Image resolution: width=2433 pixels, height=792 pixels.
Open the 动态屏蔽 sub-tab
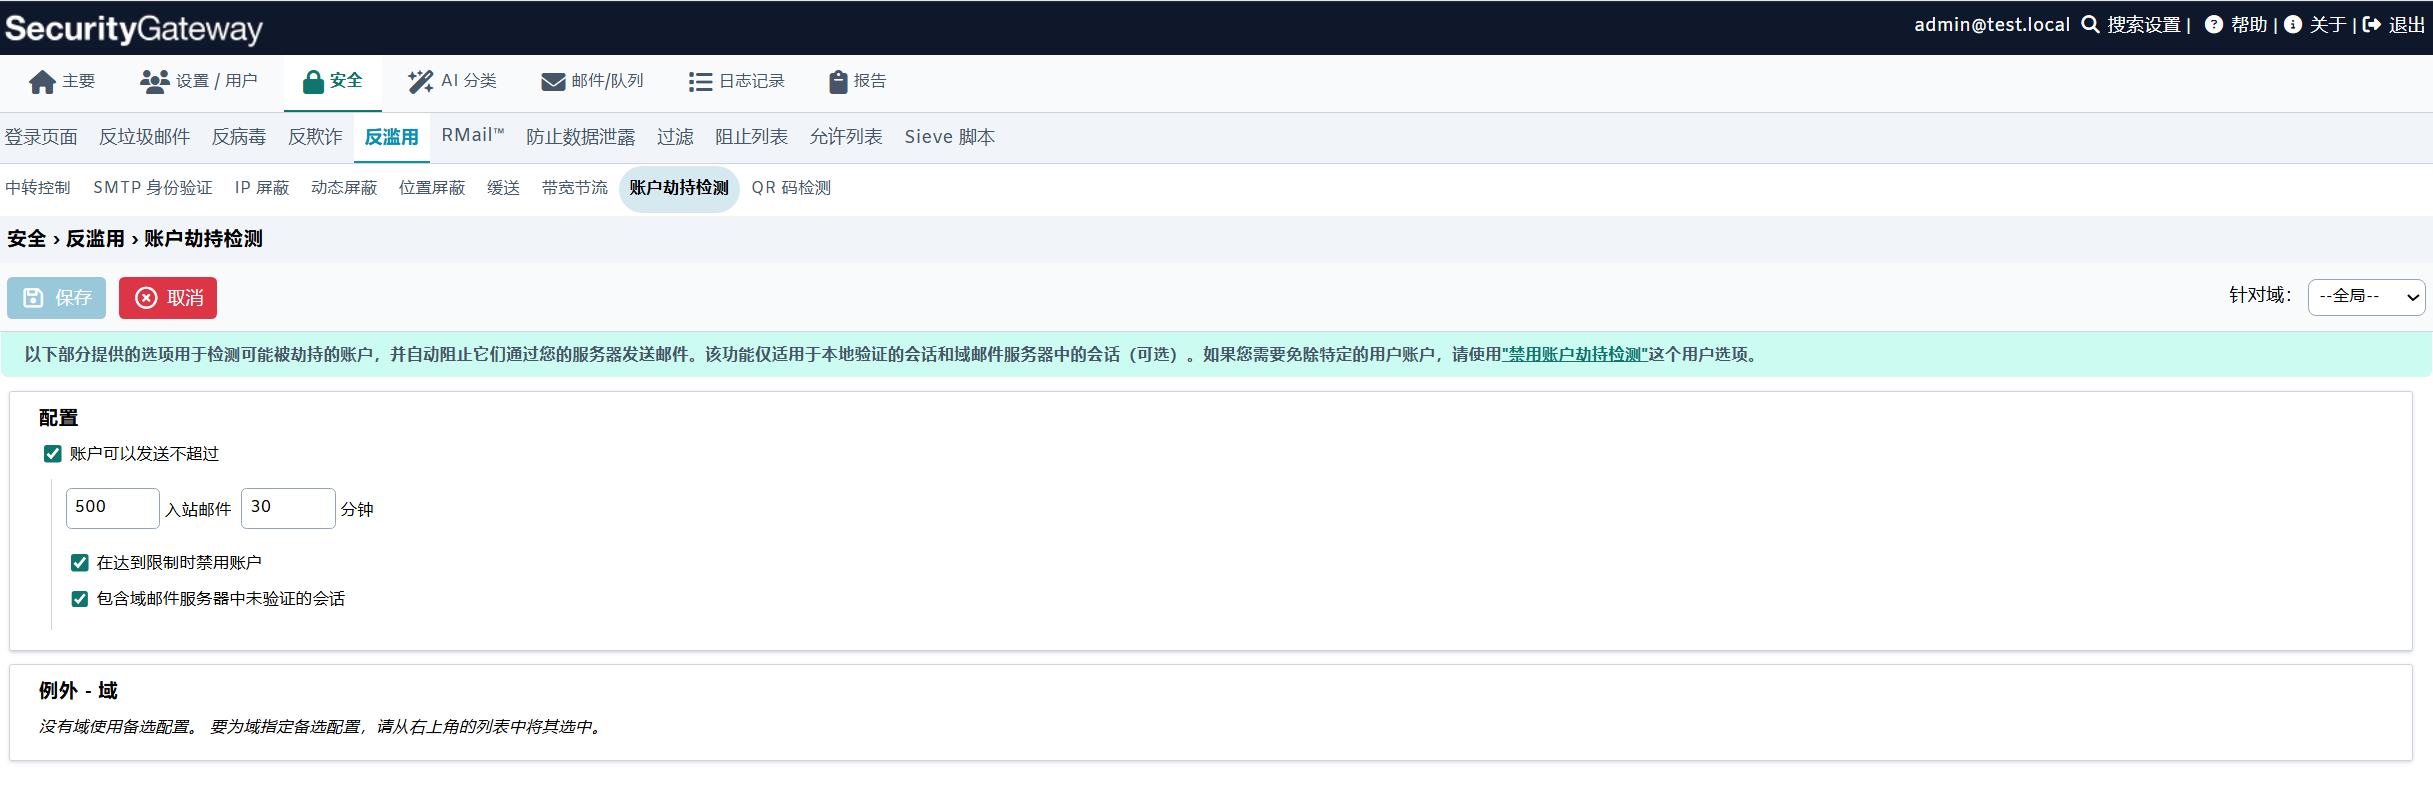click(x=344, y=188)
